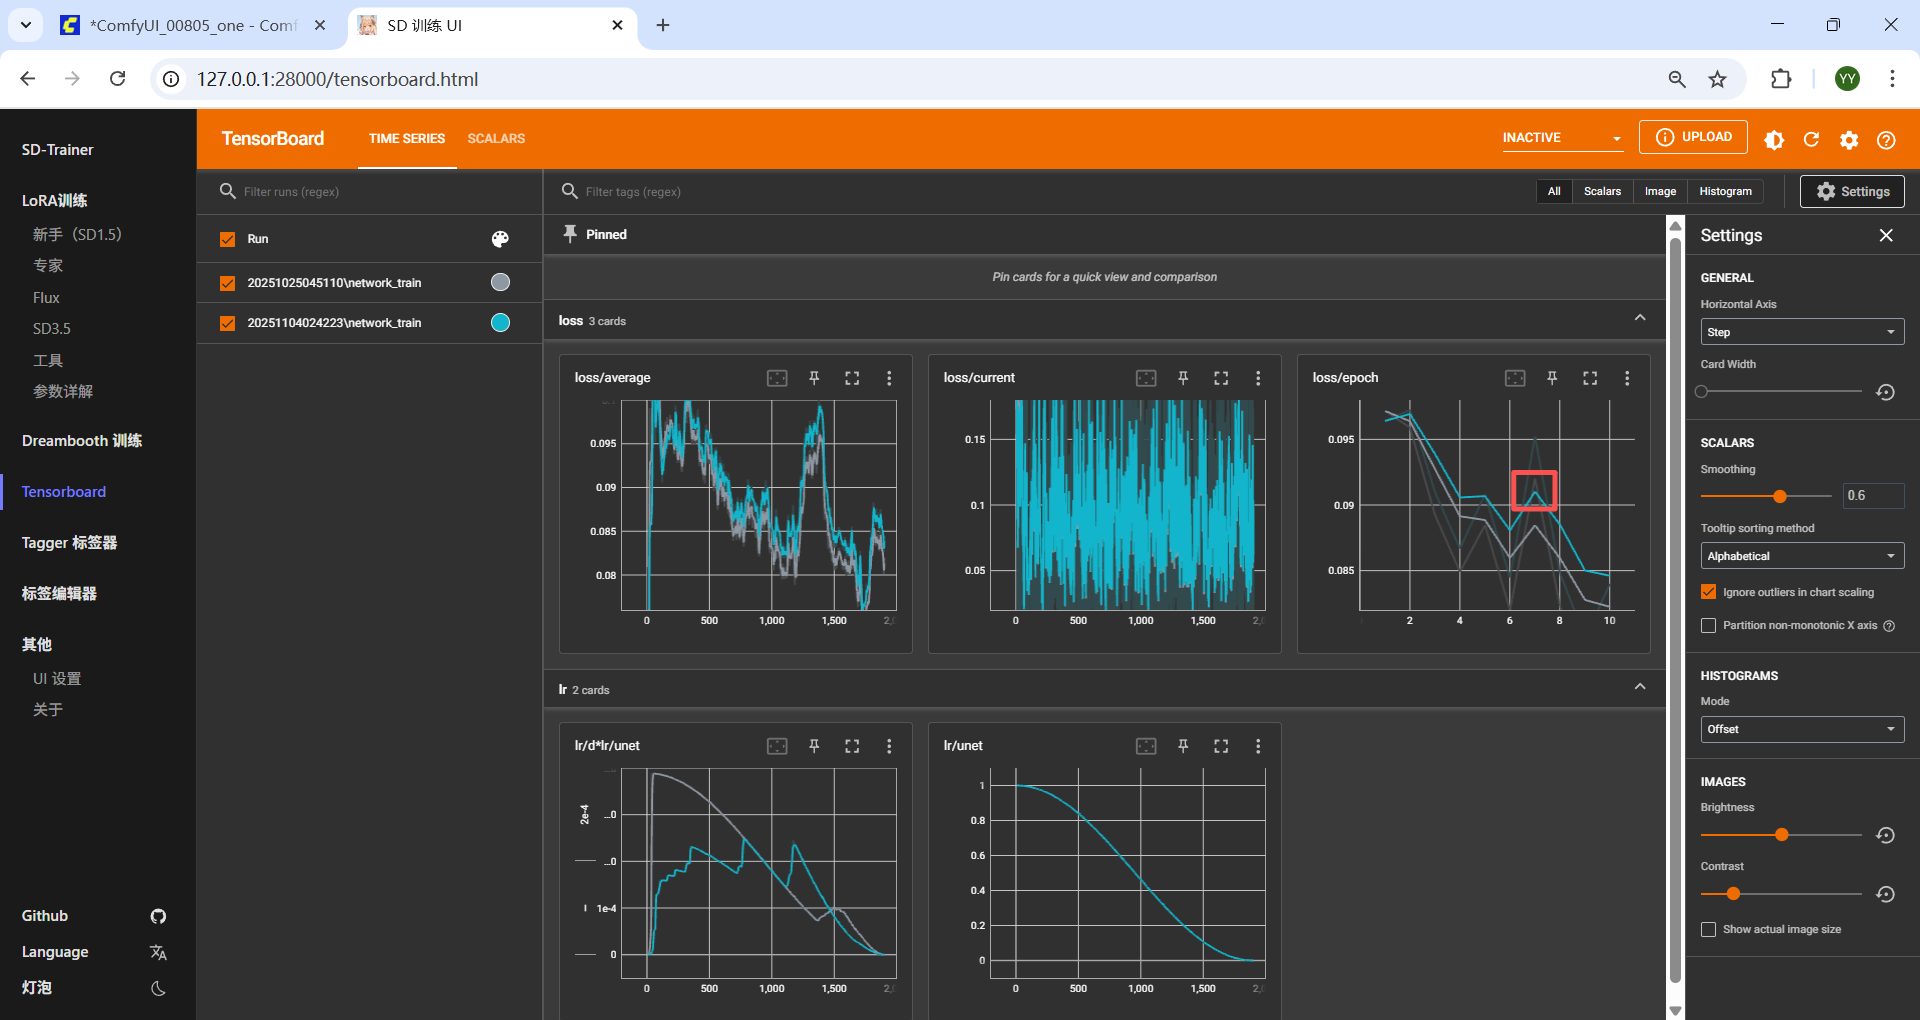Reload TensorBoard data
Screen dimensions: 1920x1020
[1811, 140]
